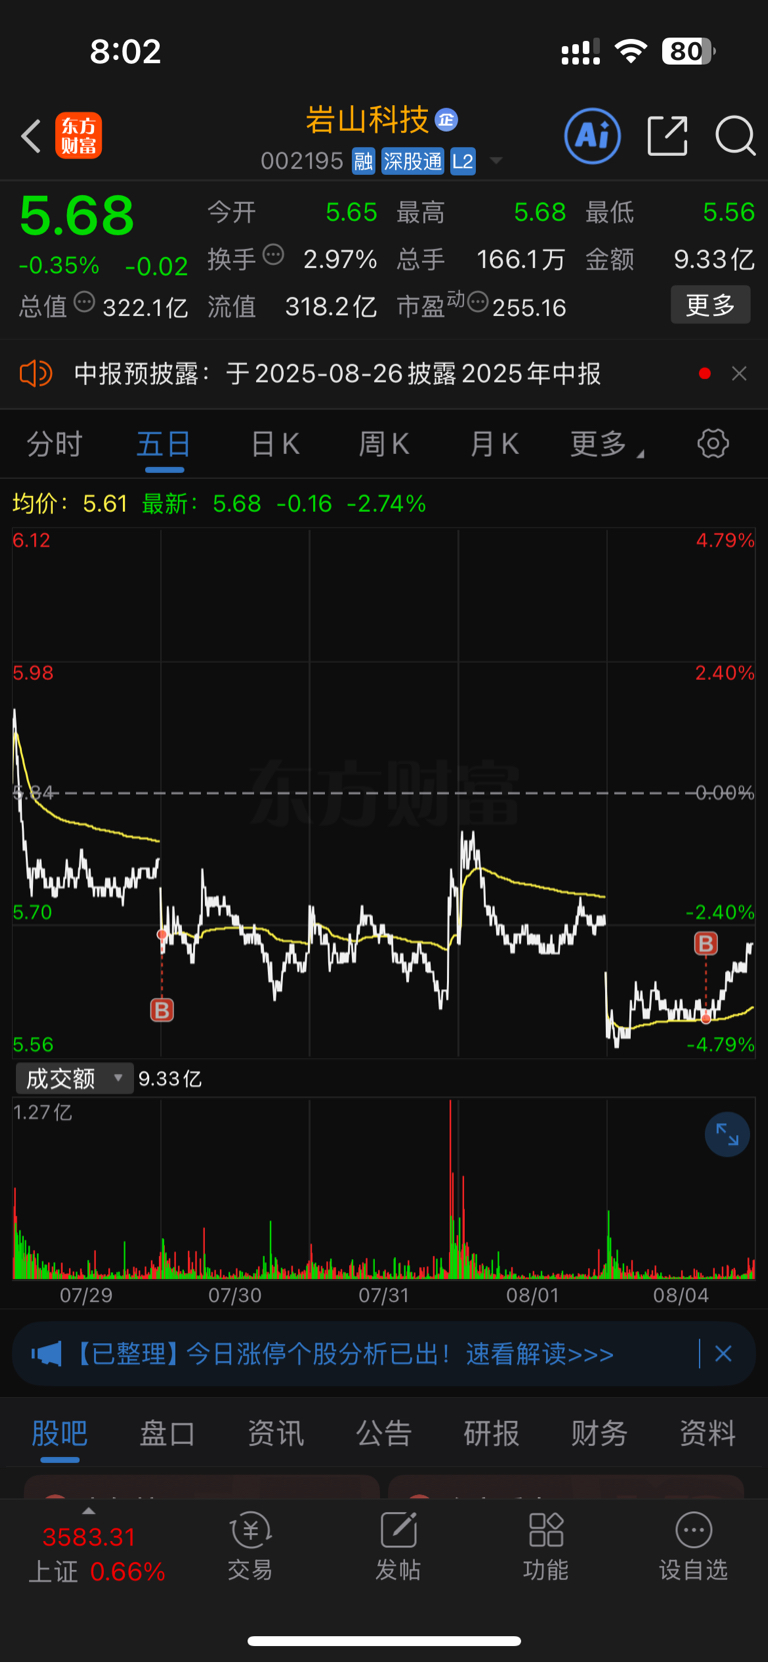Open the 中报预披露 announcement text
The height and width of the screenshot is (1663, 768).
pos(337,374)
